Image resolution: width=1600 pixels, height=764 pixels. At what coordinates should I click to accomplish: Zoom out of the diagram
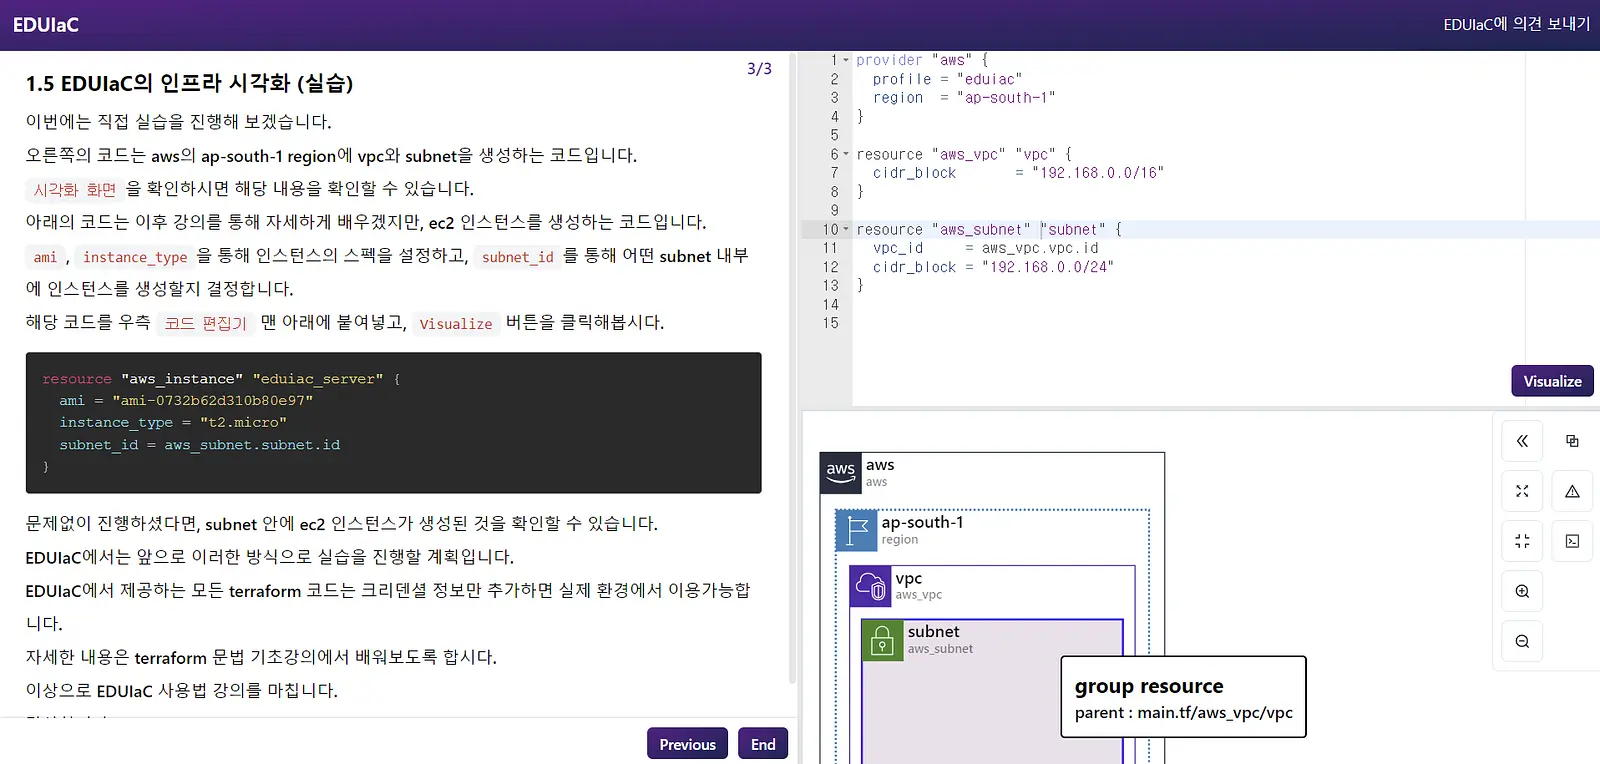point(1522,641)
